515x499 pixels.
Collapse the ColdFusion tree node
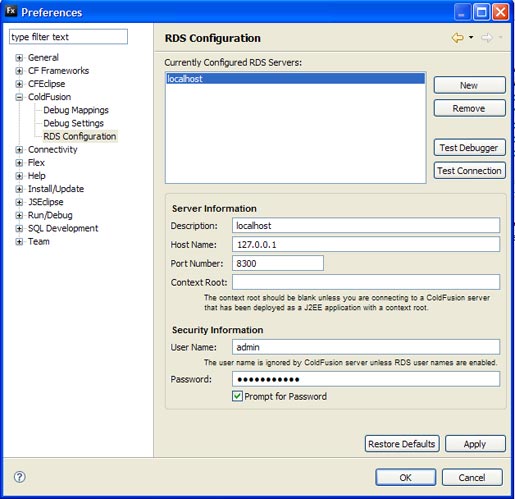[19, 97]
